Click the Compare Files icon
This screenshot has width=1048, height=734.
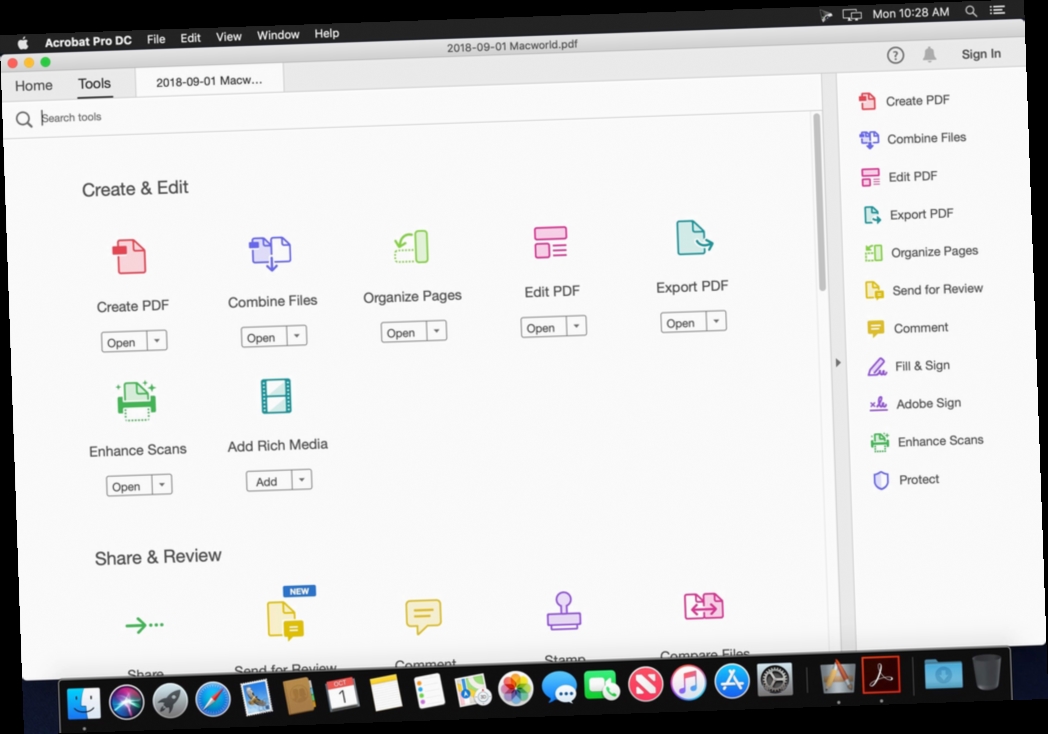point(703,606)
